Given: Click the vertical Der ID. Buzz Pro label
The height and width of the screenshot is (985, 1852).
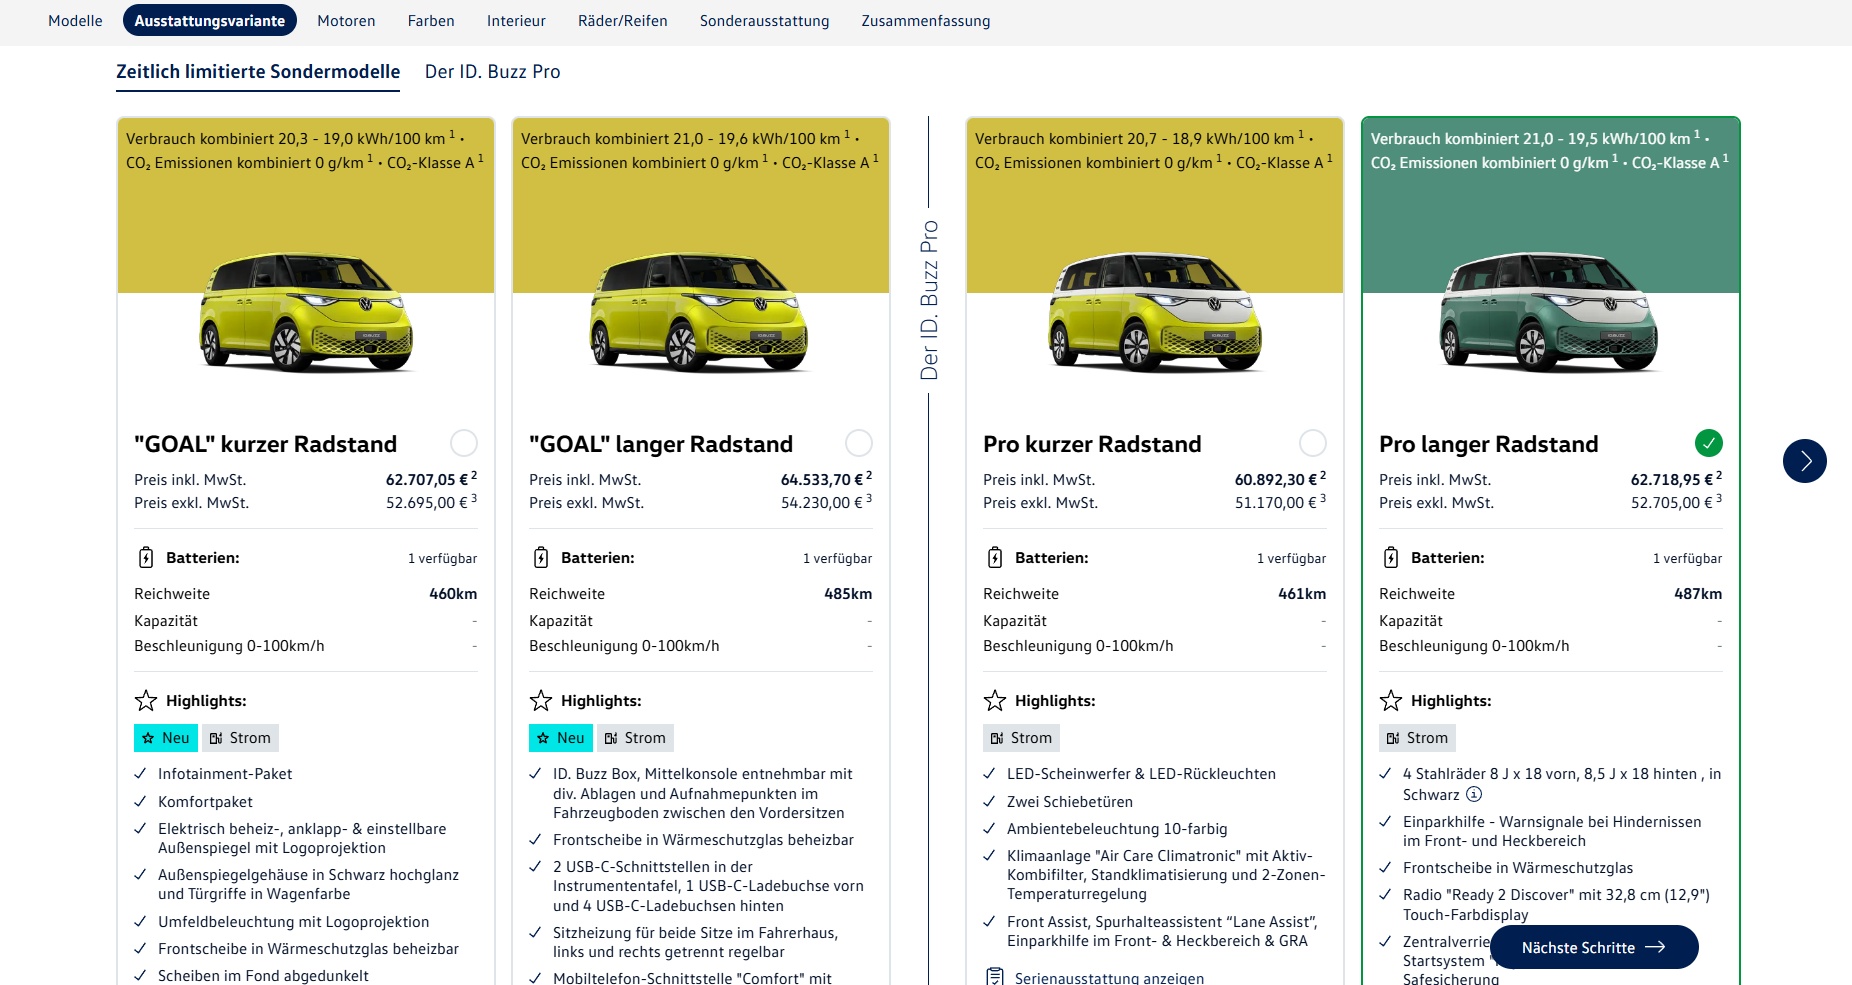Looking at the screenshot, I should pyautogui.click(x=929, y=300).
